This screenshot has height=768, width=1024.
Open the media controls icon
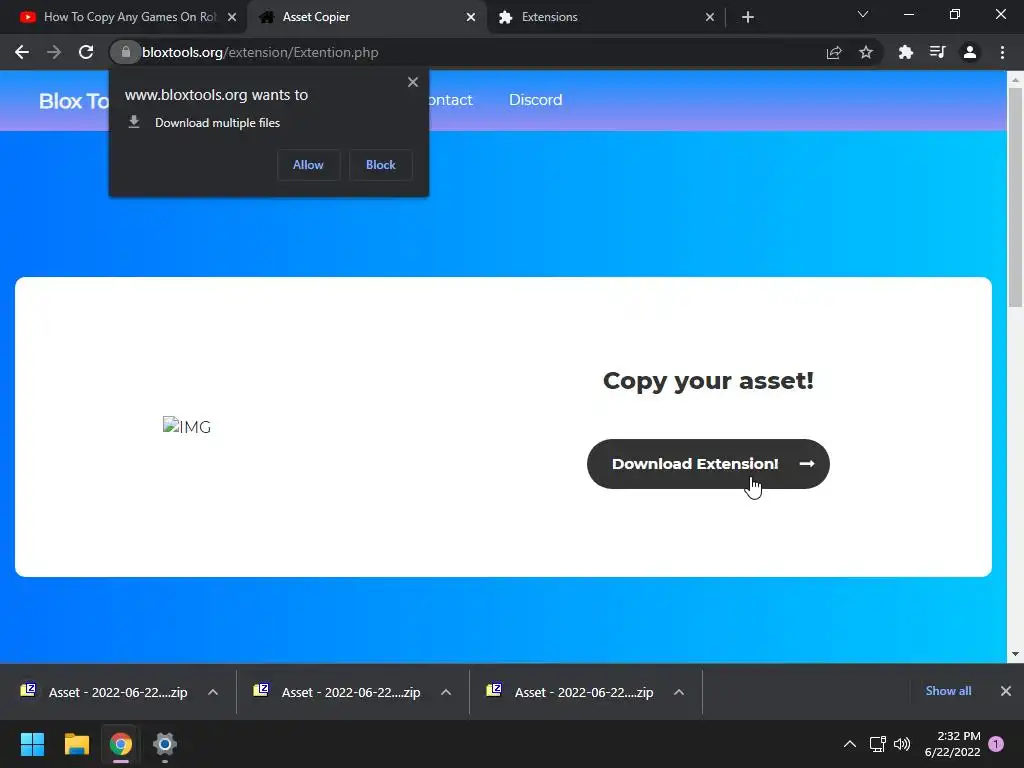(937, 52)
